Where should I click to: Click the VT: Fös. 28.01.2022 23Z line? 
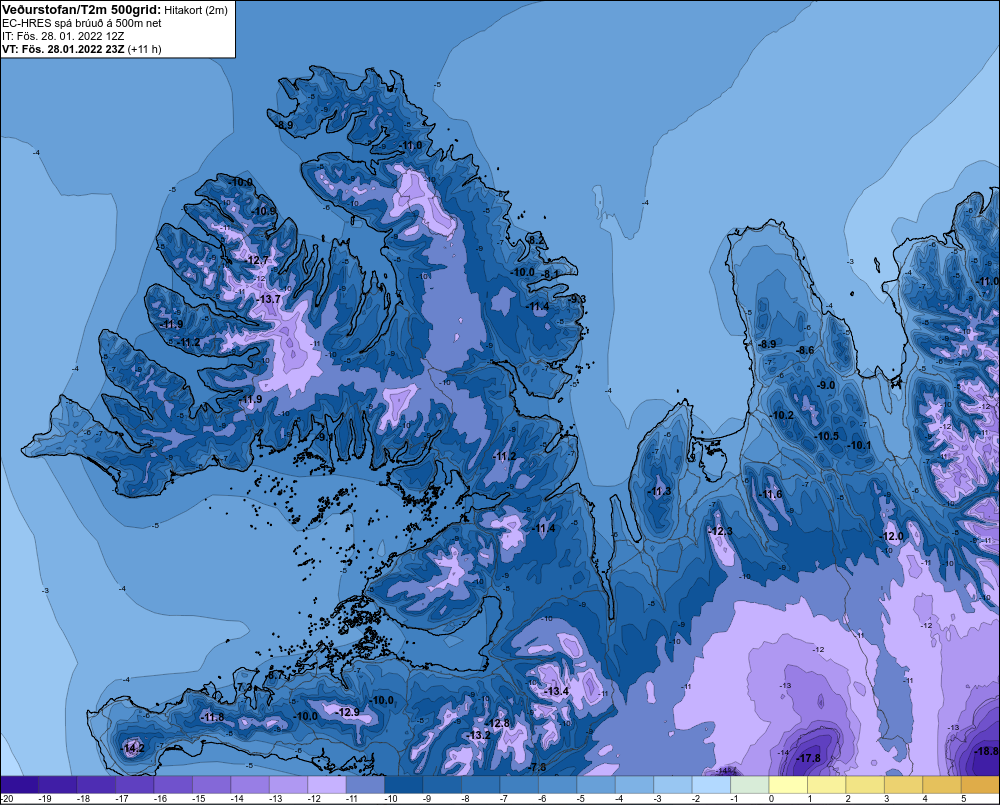(x=82, y=49)
